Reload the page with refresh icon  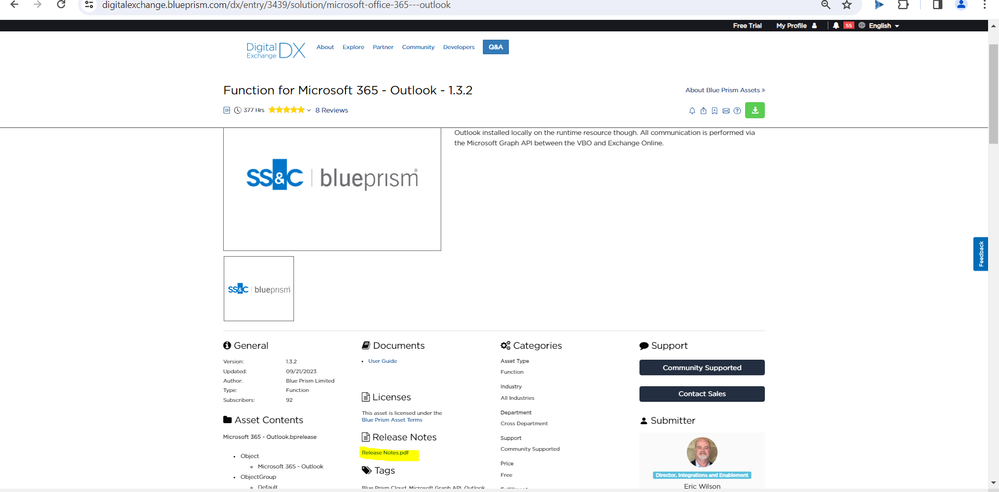[61, 4]
